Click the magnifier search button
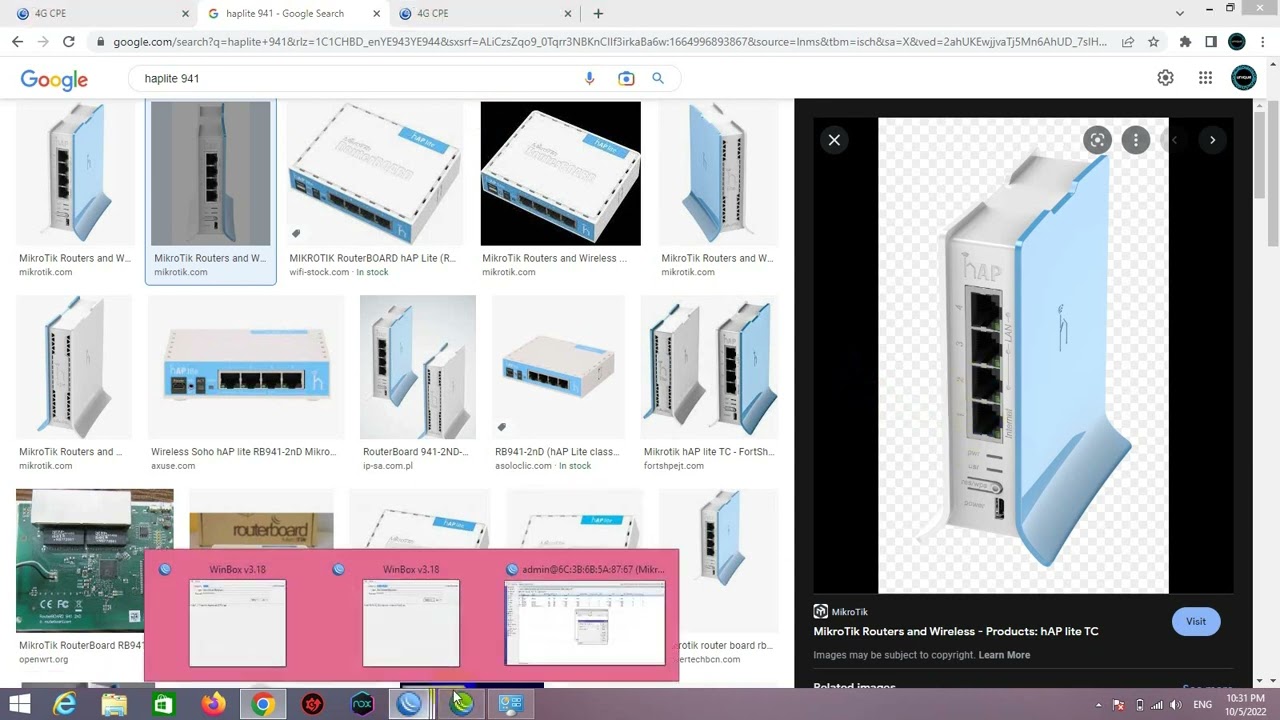This screenshot has height=720, width=1280. 658,78
